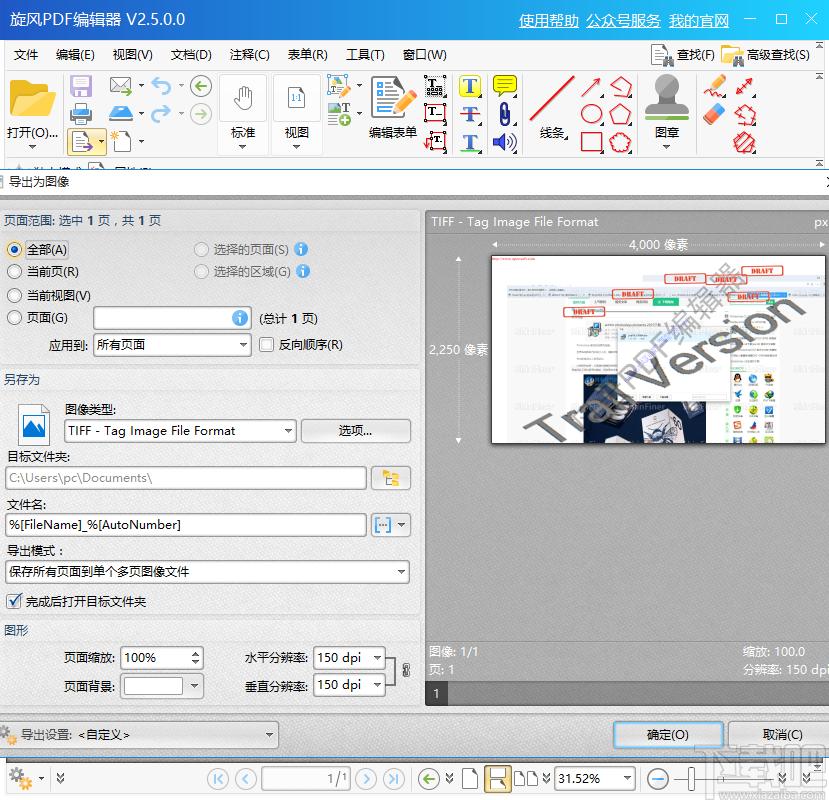Toggle the resolution link chain lock
Screen dimensions: 829x800
[406, 670]
